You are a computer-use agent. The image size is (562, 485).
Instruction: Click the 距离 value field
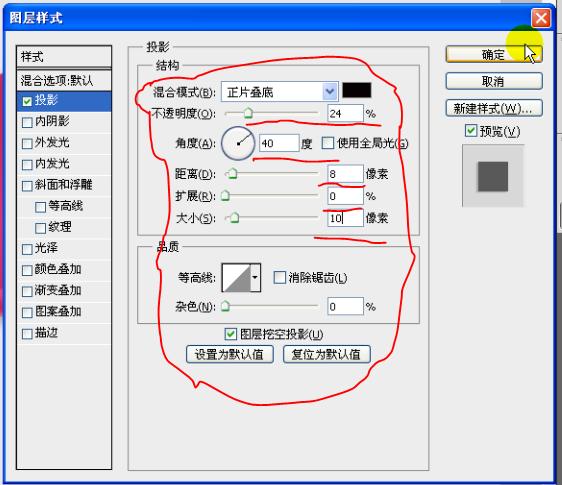click(x=346, y=174)
